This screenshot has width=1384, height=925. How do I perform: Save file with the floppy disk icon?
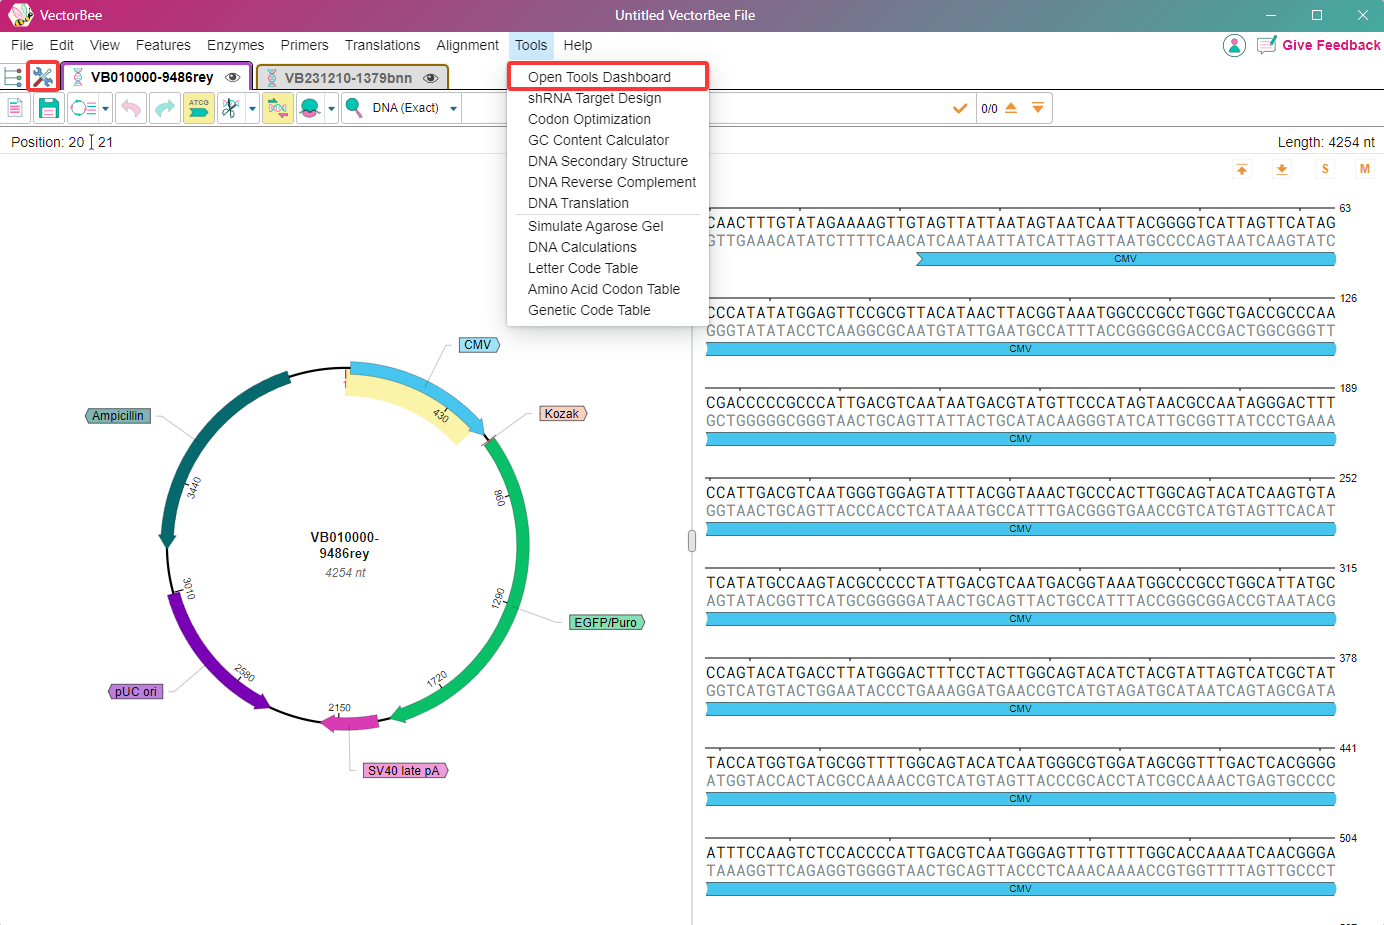(48, 108)
